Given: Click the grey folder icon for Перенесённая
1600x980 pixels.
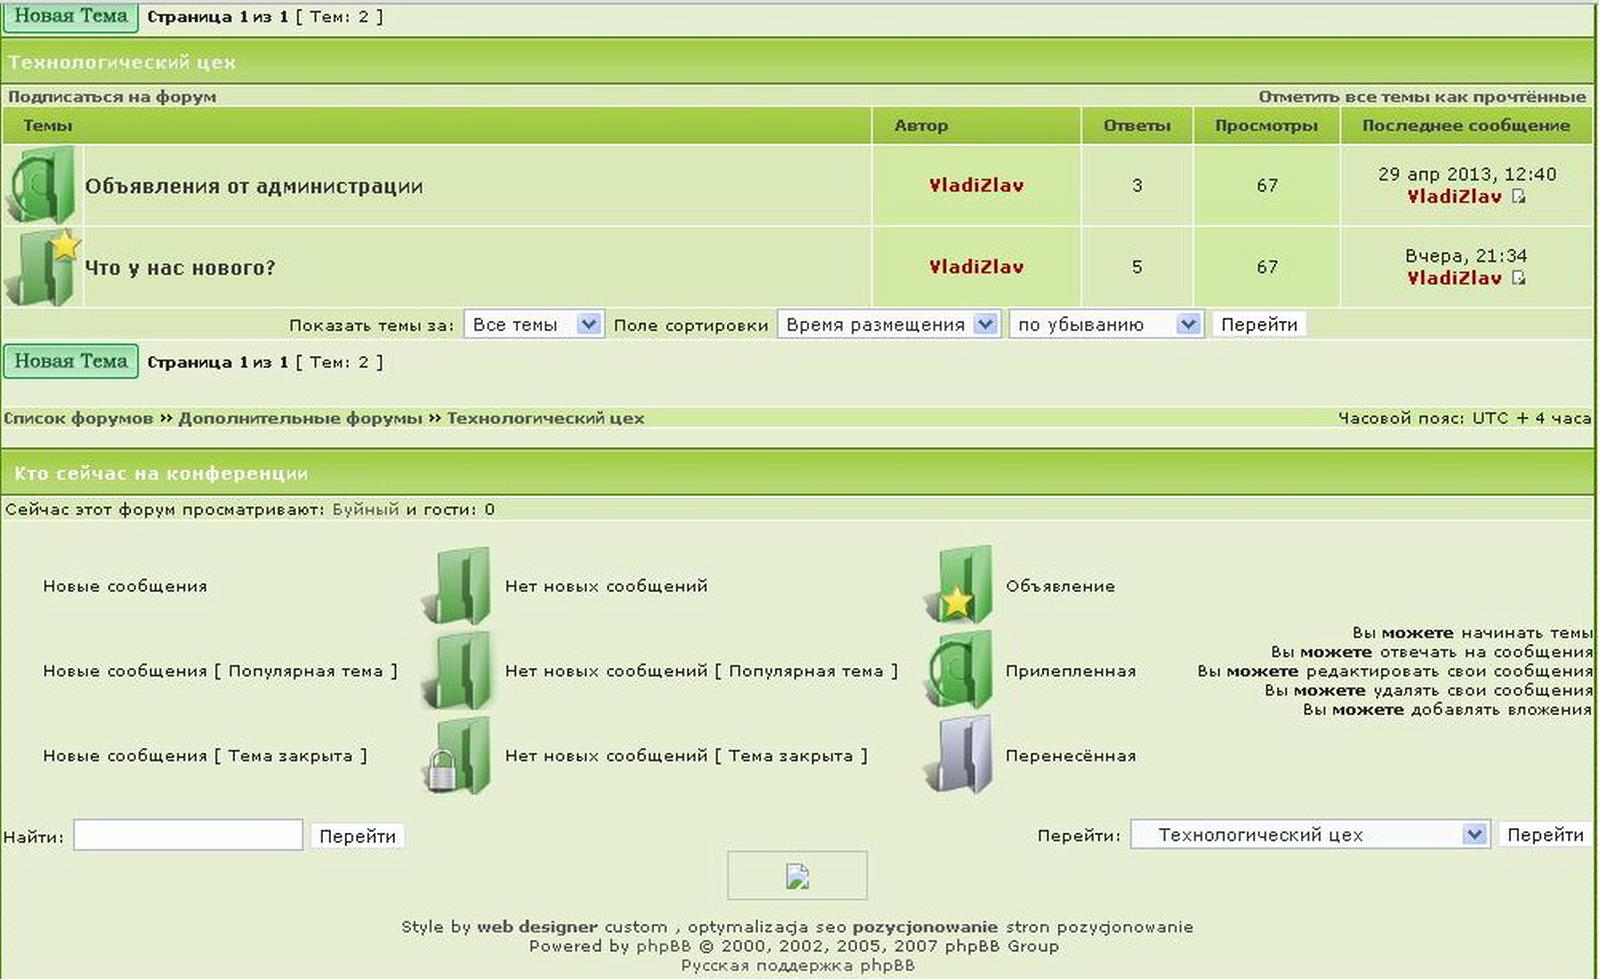Looking at the screenshot, I should 959,755.
